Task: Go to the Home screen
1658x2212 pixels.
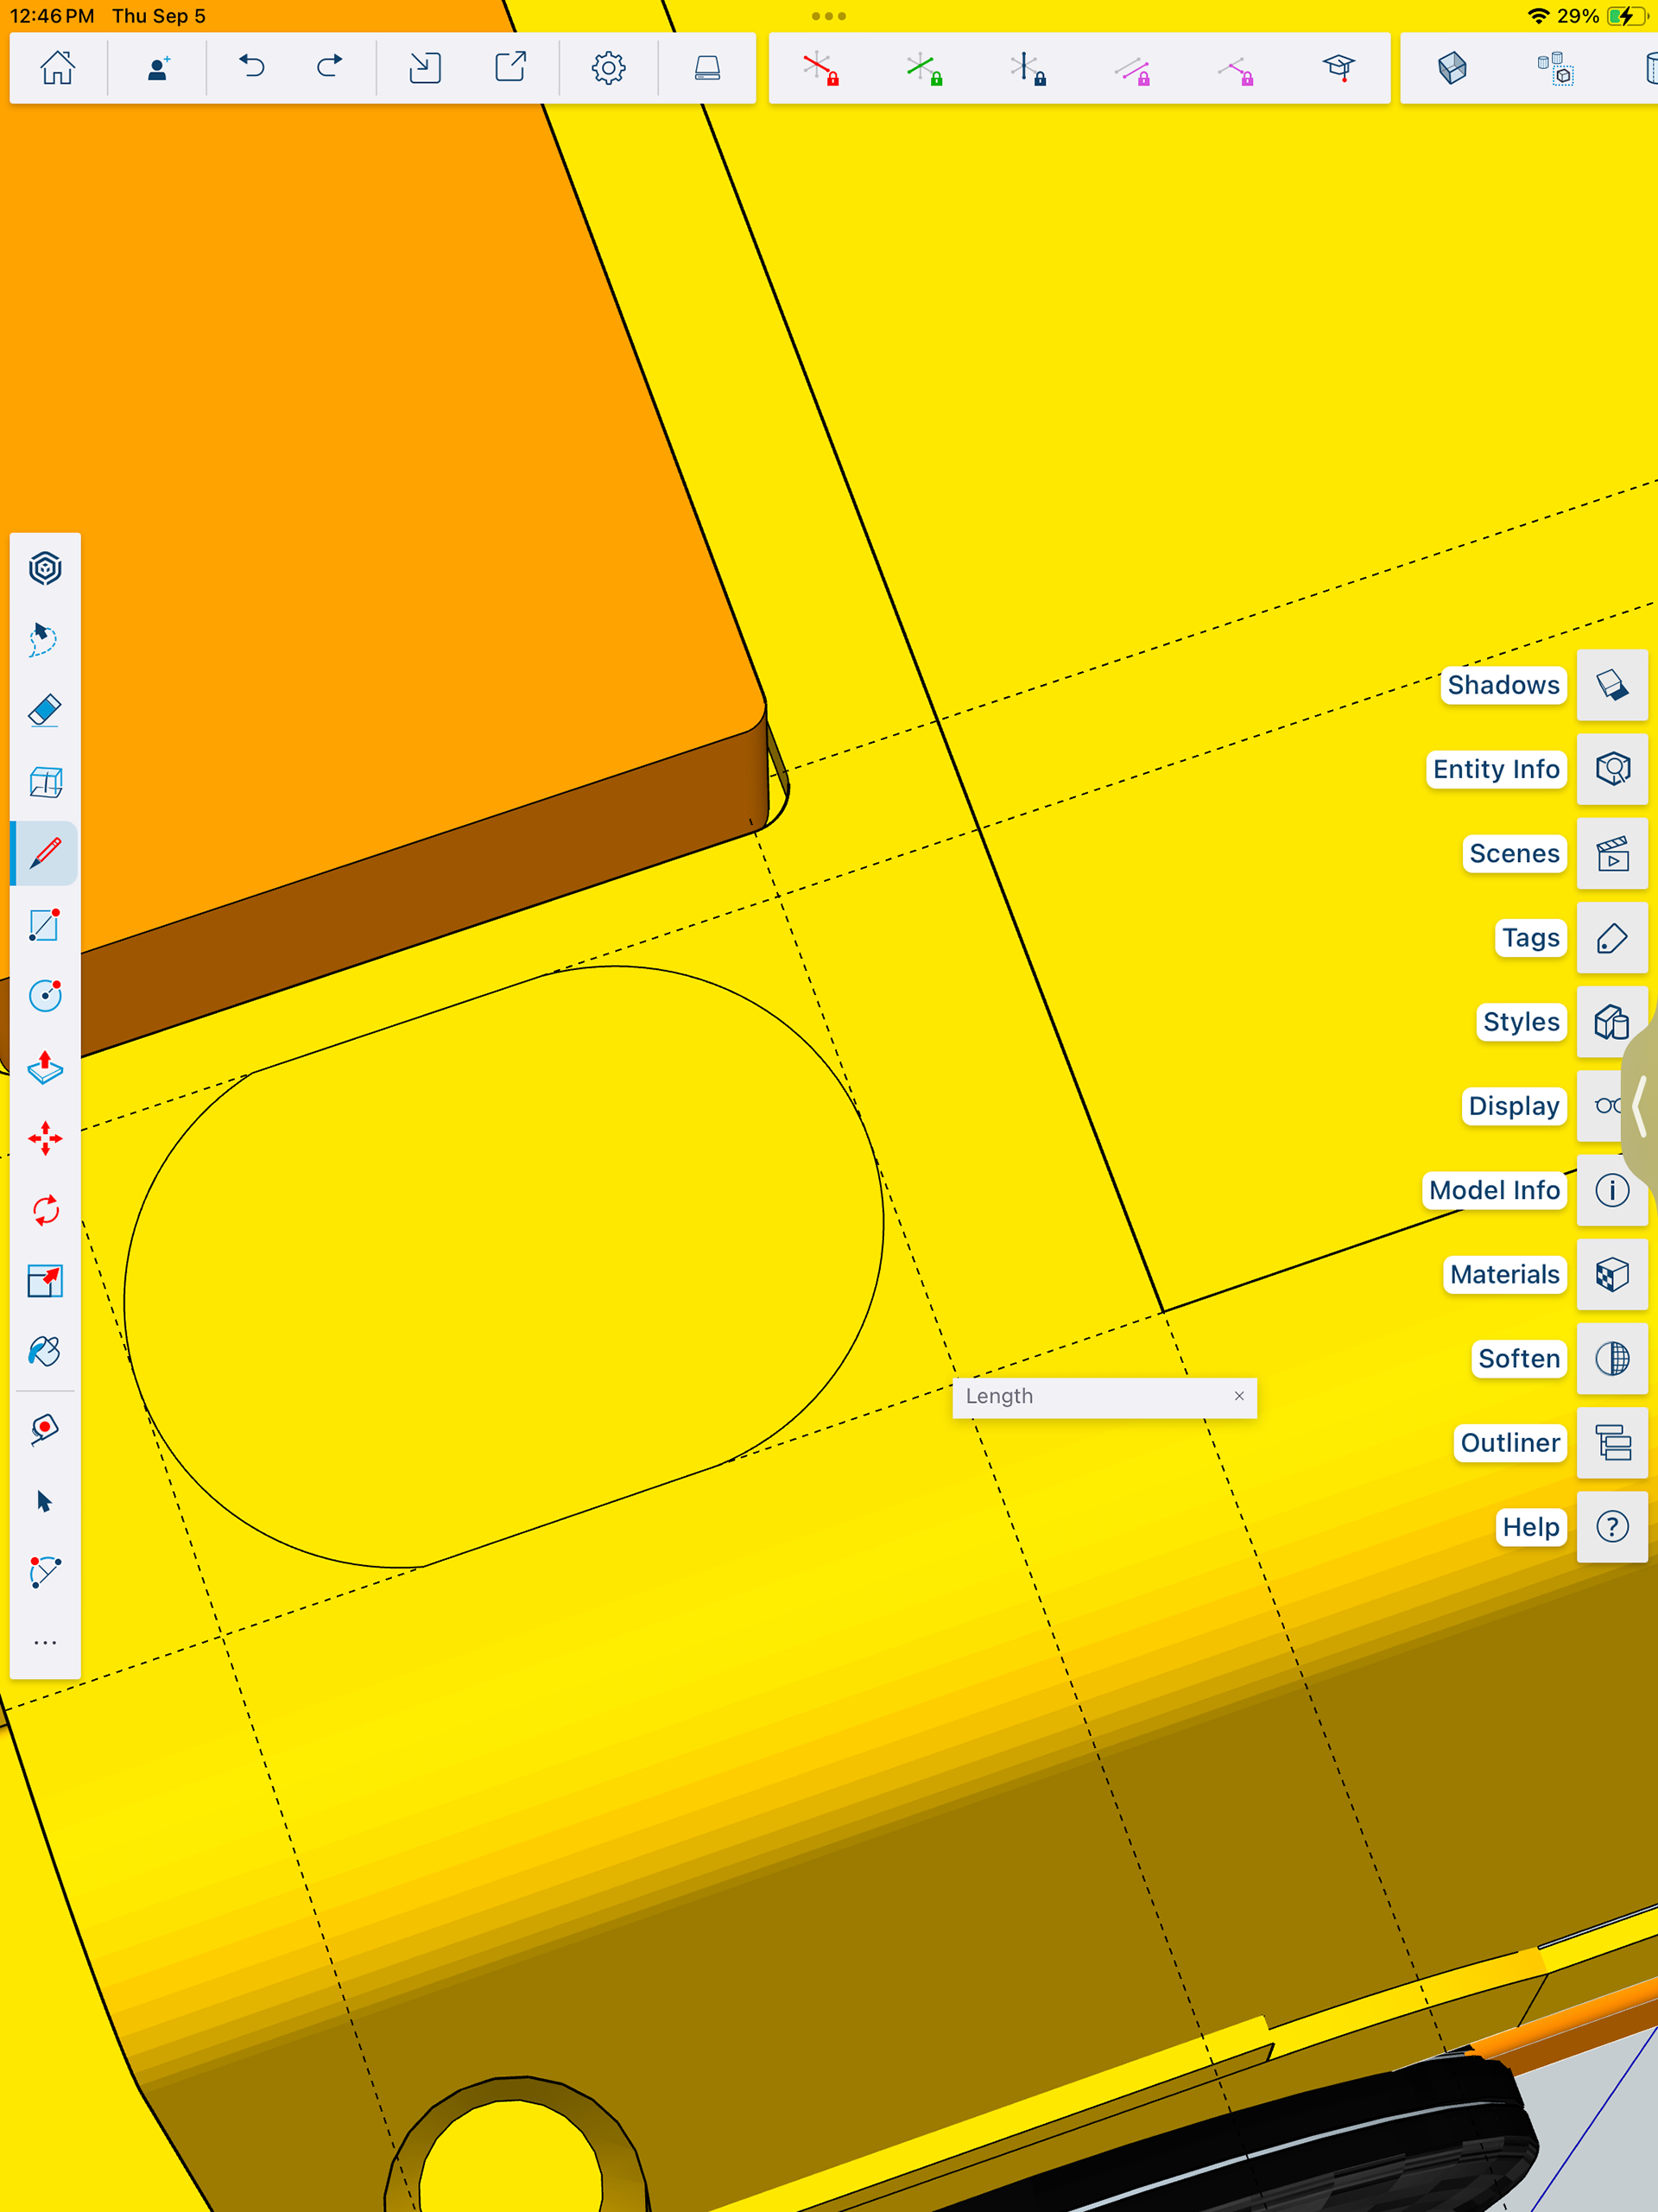Action: point(57,68)
